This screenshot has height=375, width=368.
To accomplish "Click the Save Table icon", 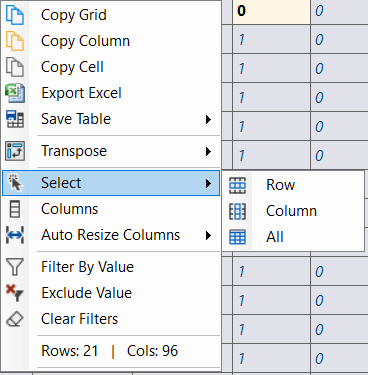I will pos(15,119).
